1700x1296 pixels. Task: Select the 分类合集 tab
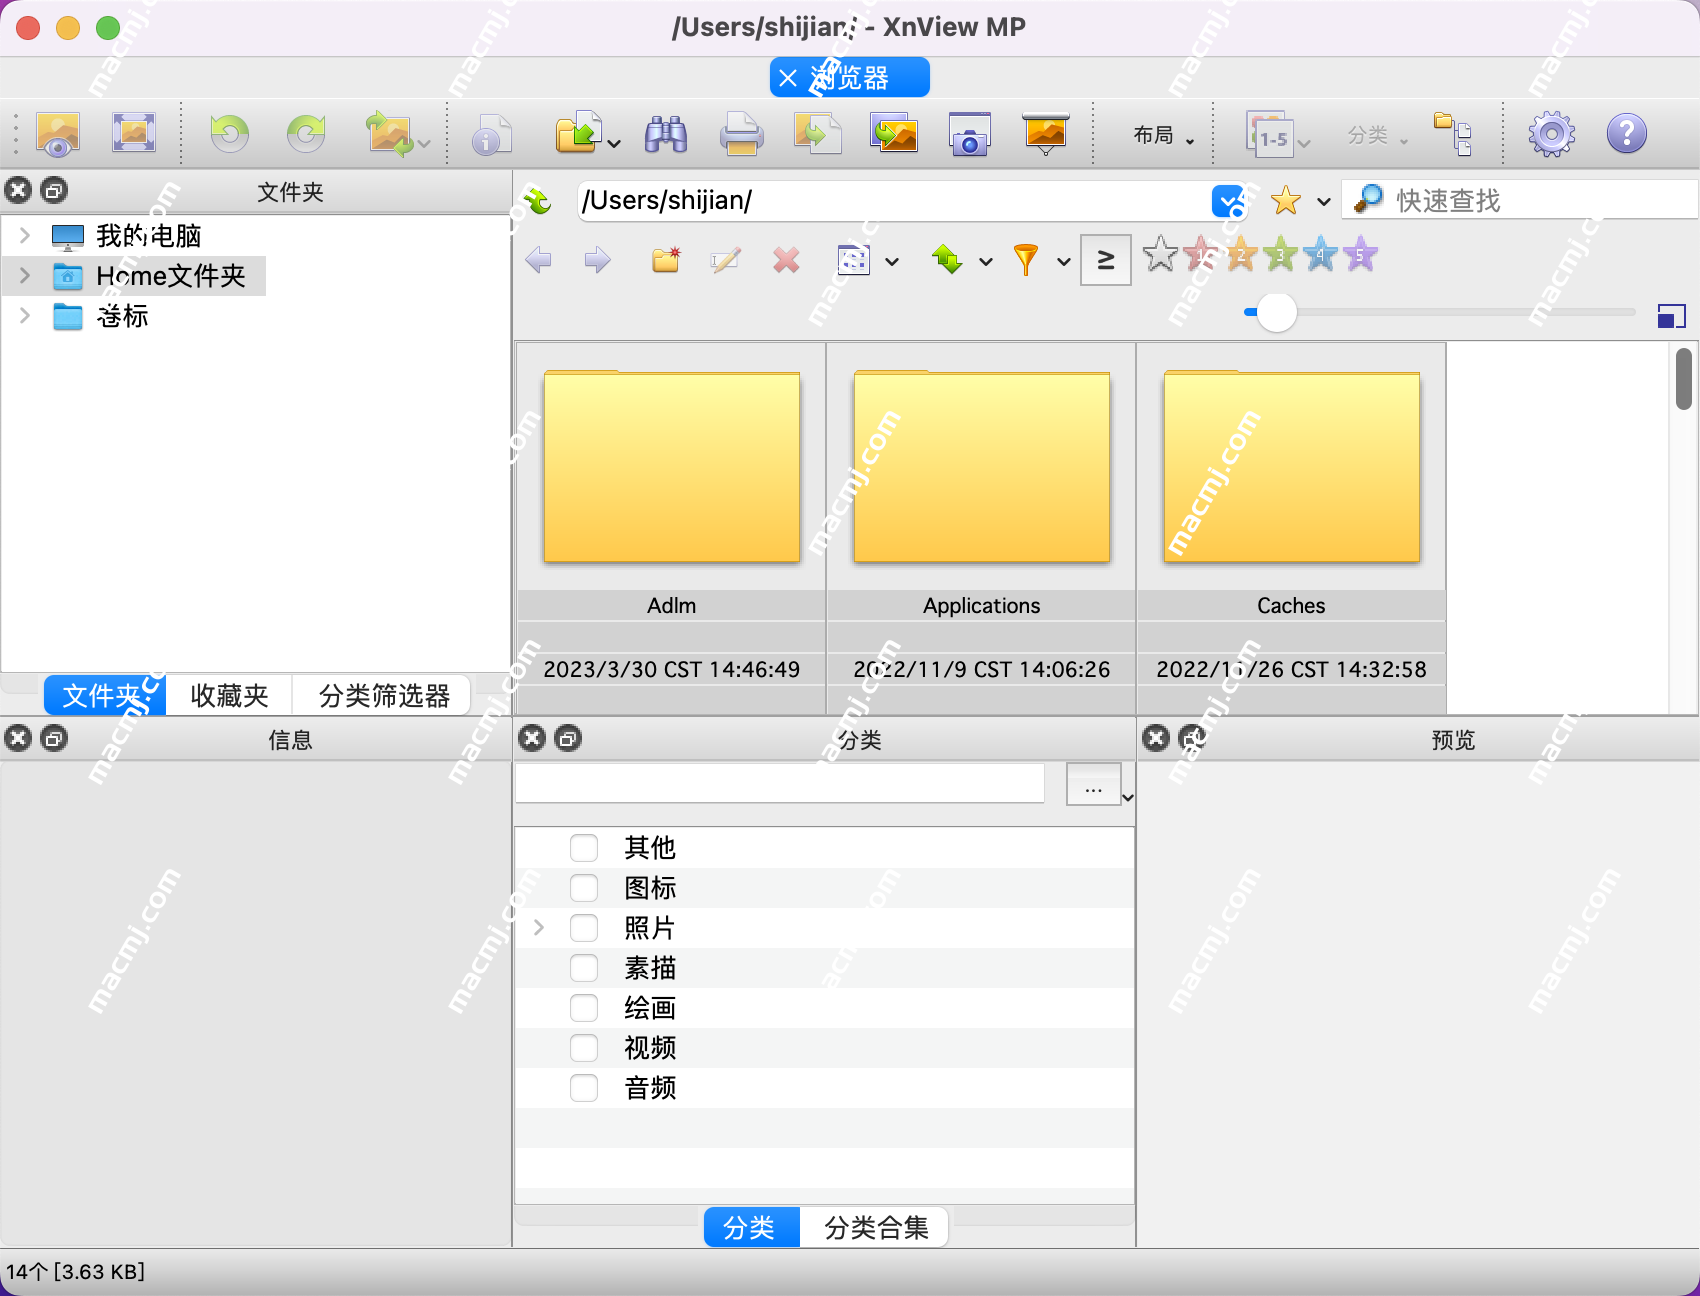click(x=876, y=1227)
